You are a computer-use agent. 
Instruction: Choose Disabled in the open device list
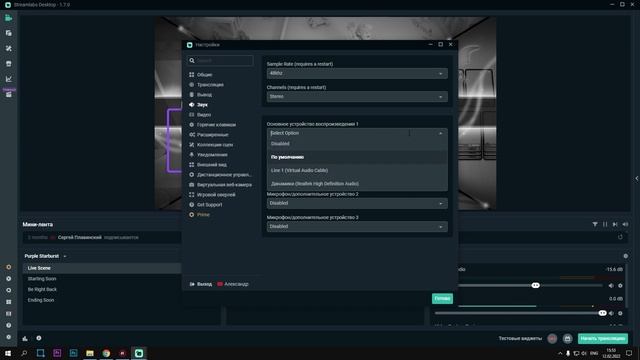(357, 144)
